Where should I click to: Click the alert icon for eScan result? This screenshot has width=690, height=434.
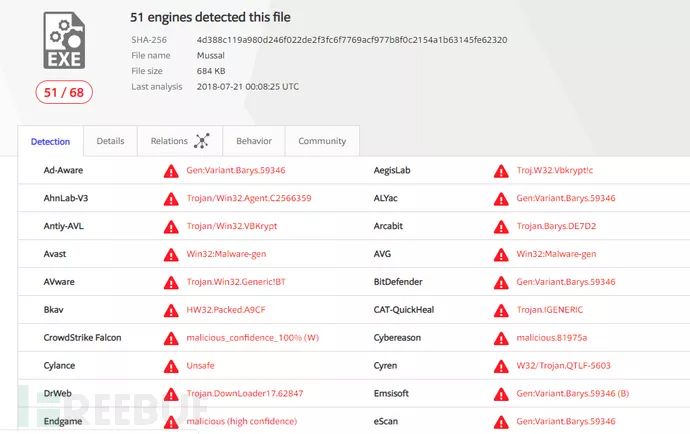click(x=500, y=422)
